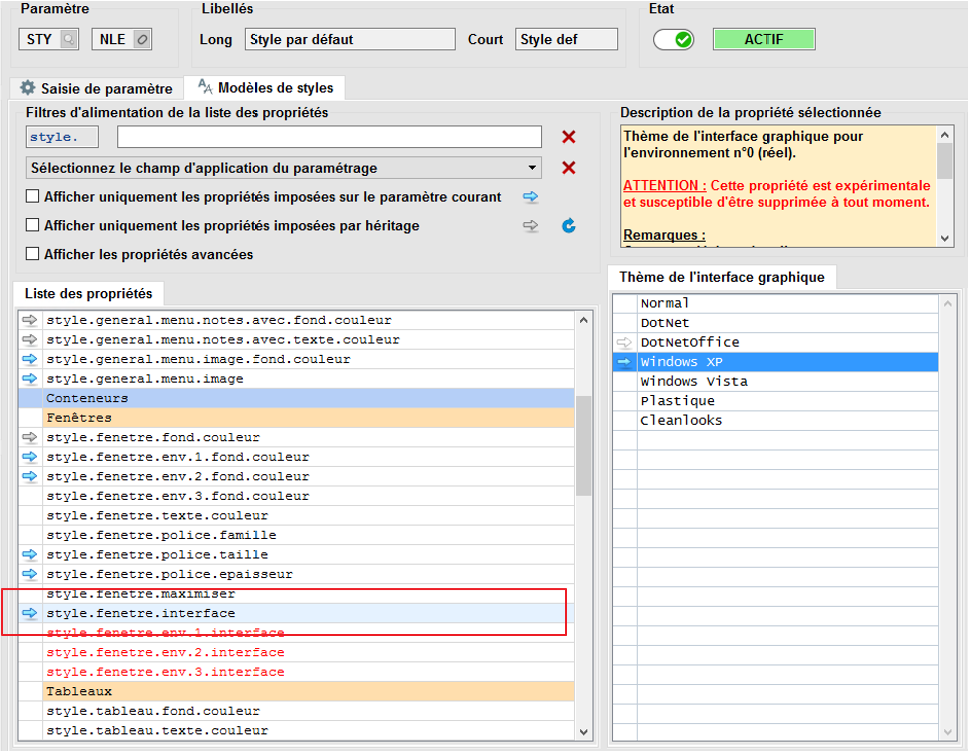Click the arrow icon beside Windows XP theme
The width and height of the screenshot is (968, 751).
click(625, 362)
